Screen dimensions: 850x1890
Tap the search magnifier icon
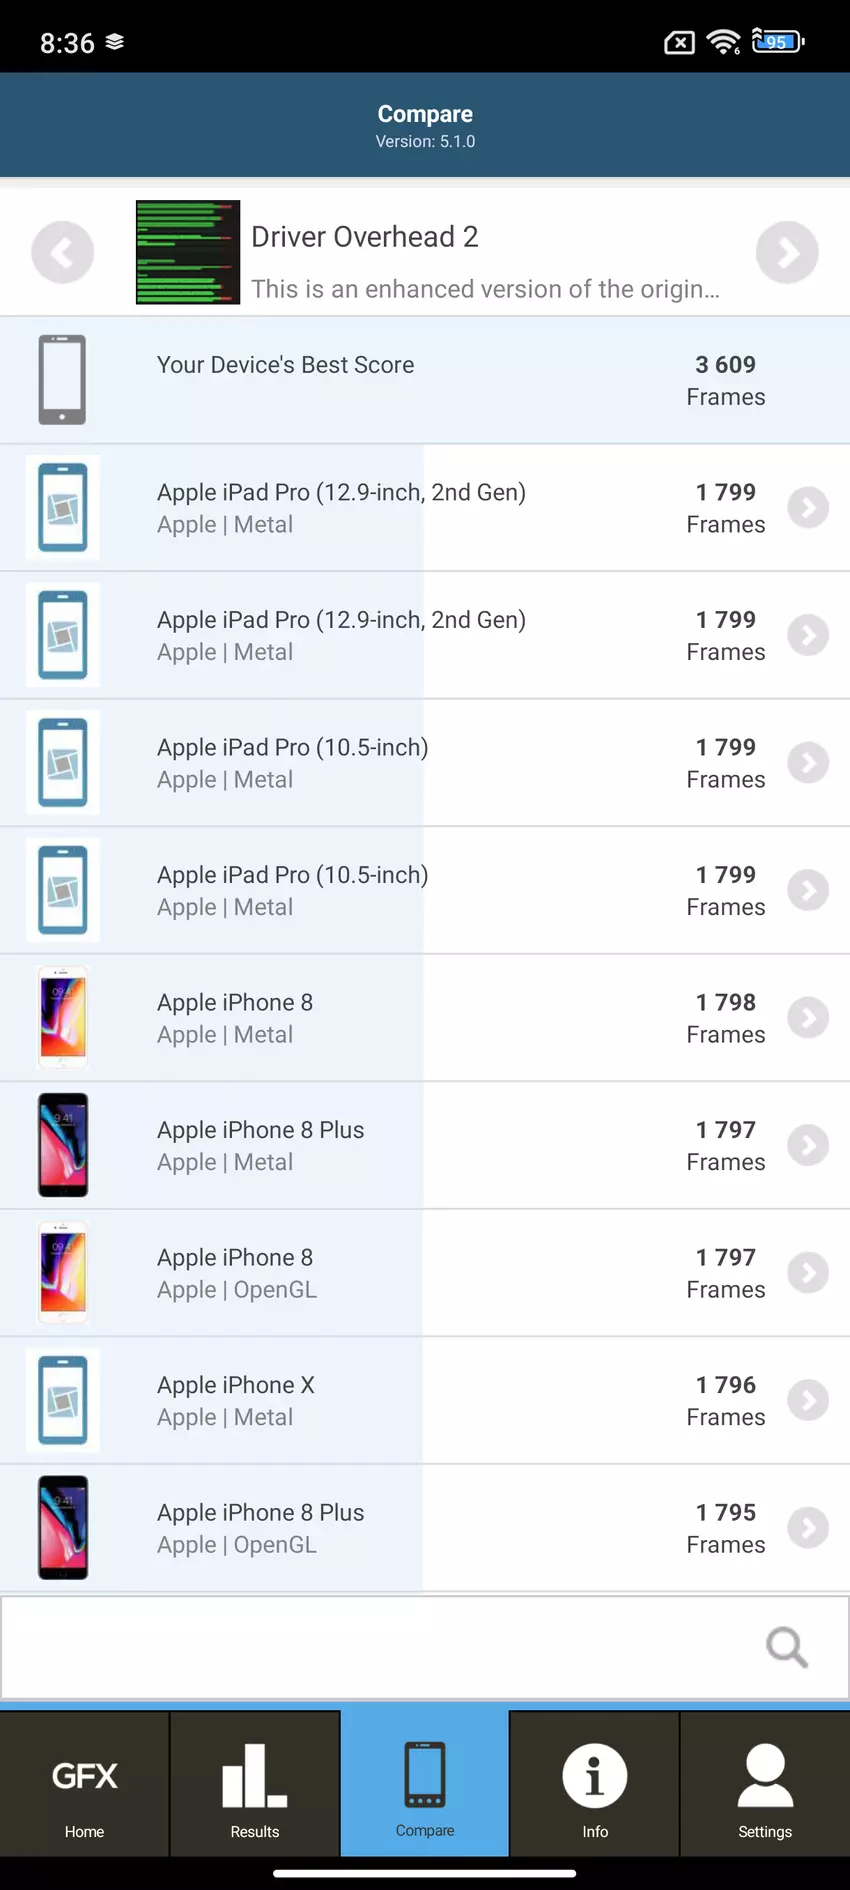[x=787, y=1647]
